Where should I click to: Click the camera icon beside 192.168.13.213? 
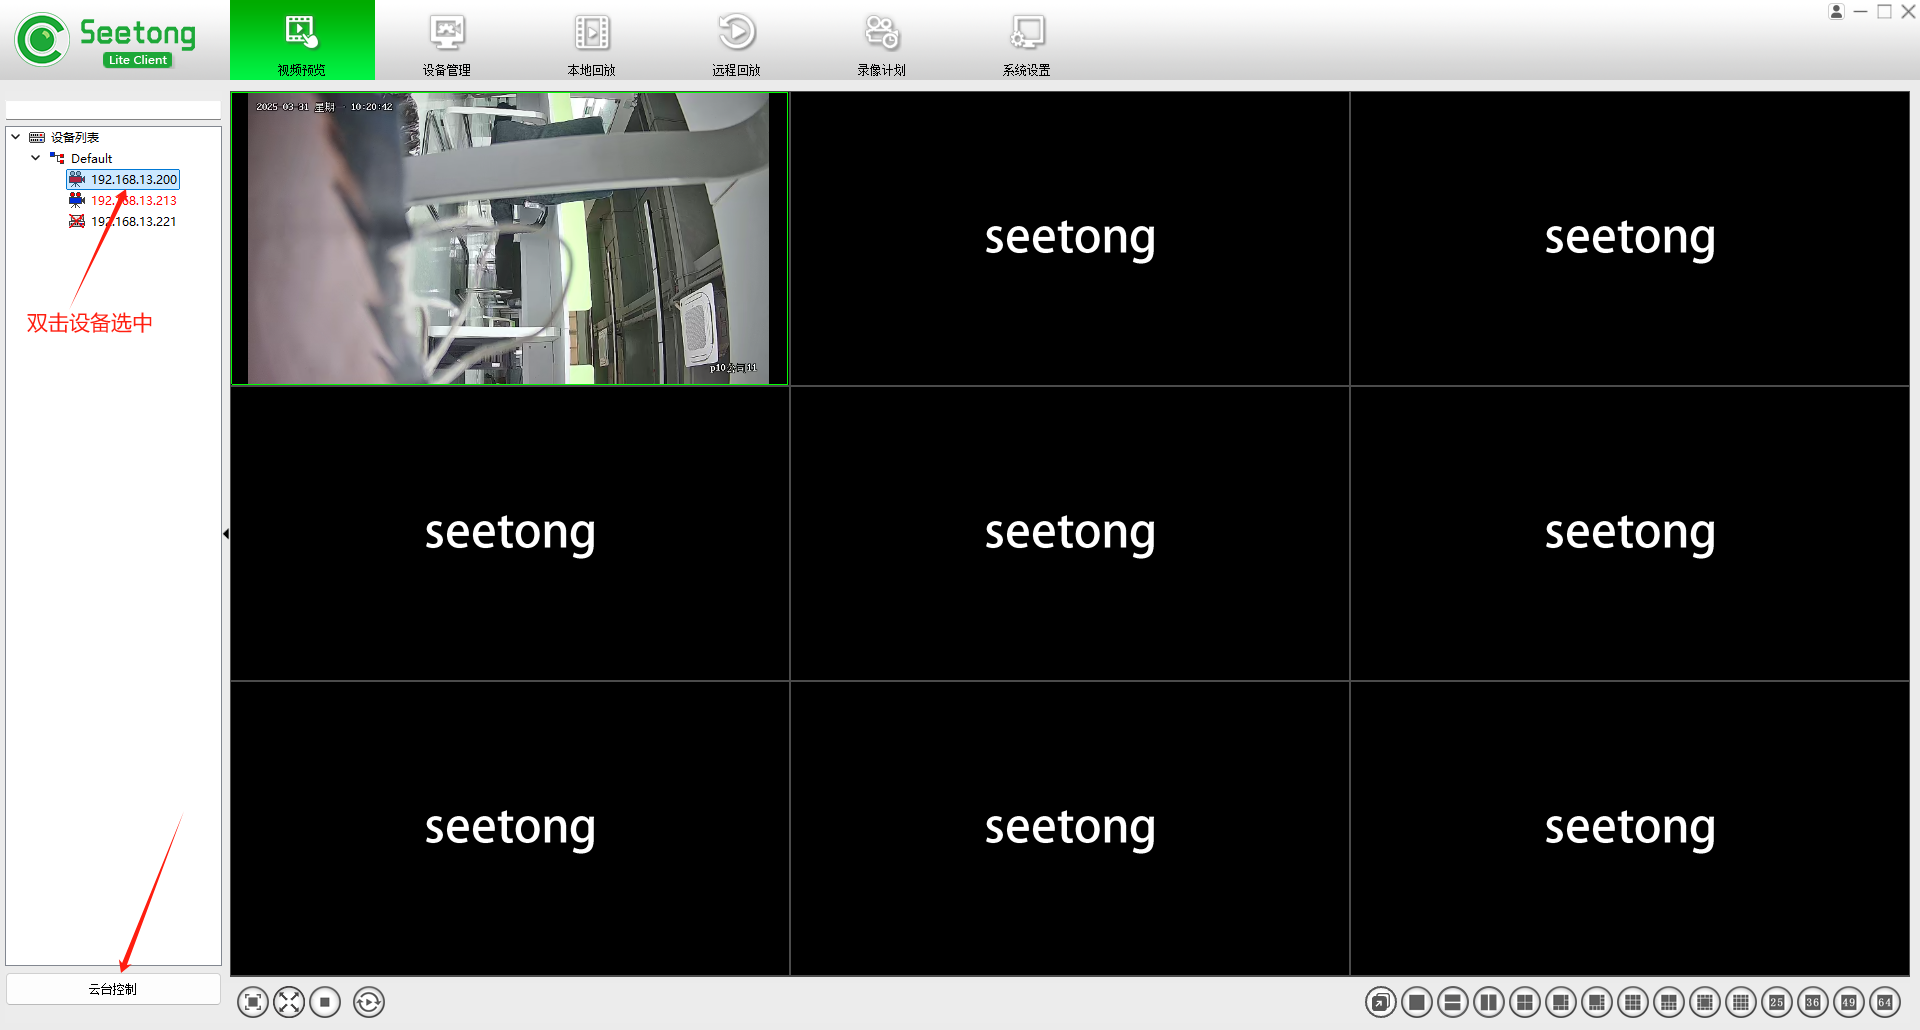coord(77,200)
